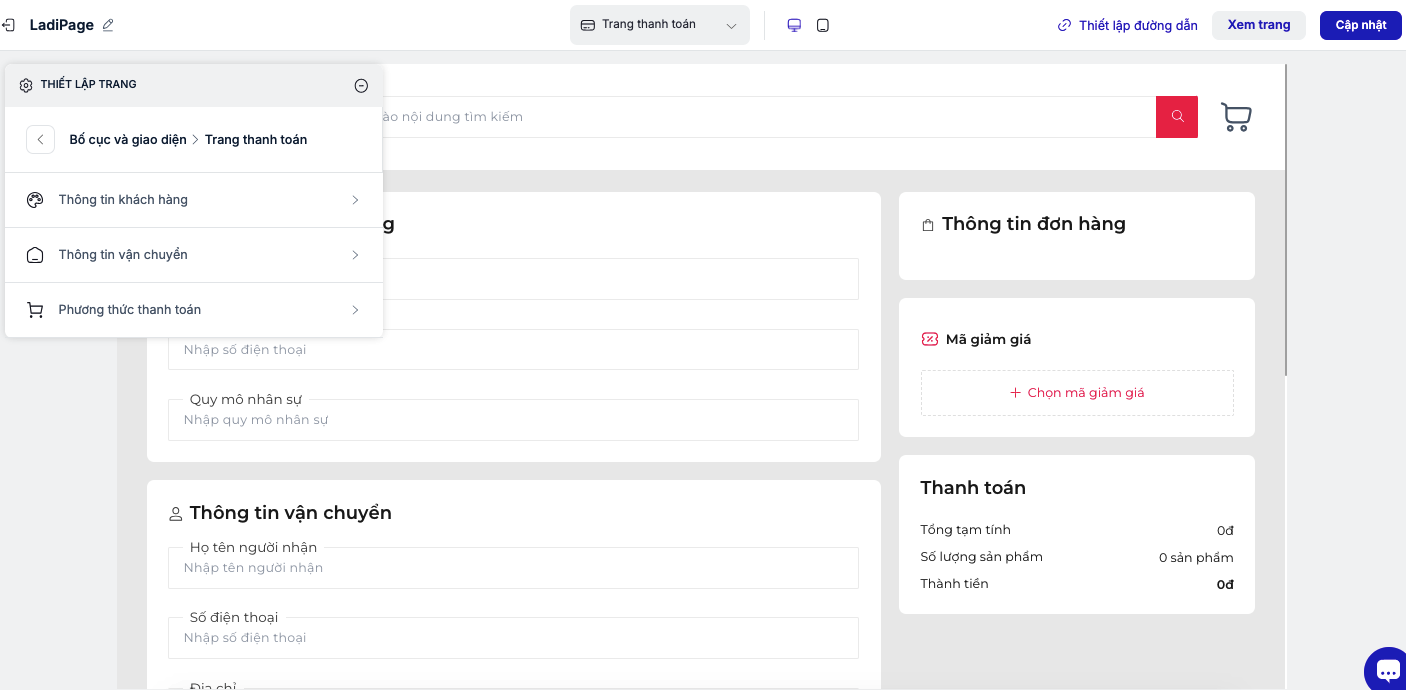
Task: Click THIẾT LẬP TRANG panel title
Action: click(x=89, y=84)
